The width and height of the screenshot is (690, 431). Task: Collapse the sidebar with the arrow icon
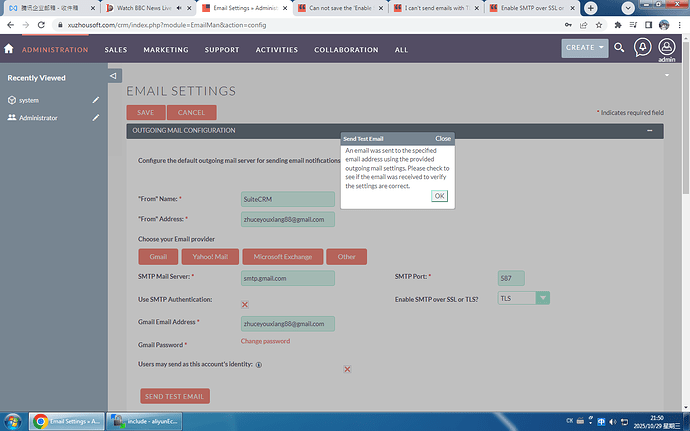[x=114, y=76]
